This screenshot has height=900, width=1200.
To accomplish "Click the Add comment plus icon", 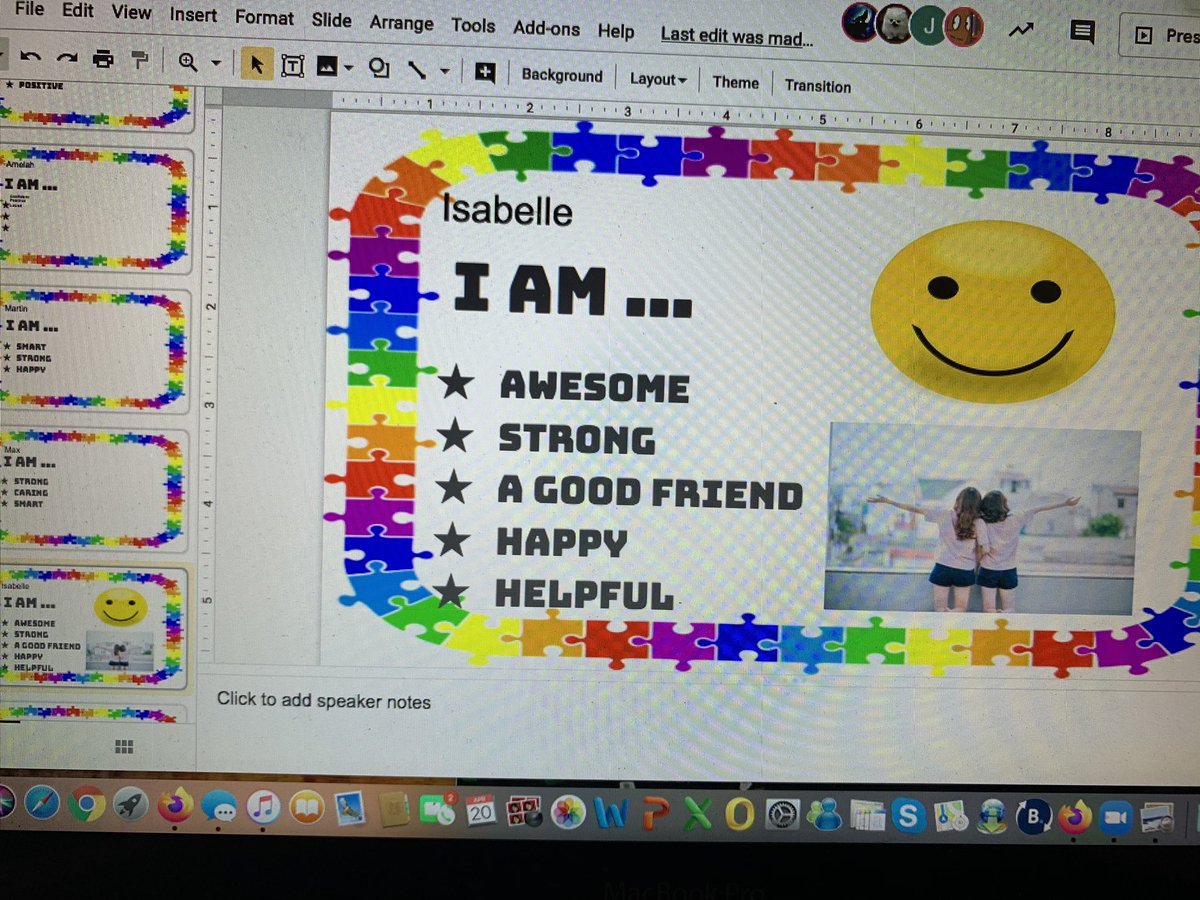I will 485,72.
